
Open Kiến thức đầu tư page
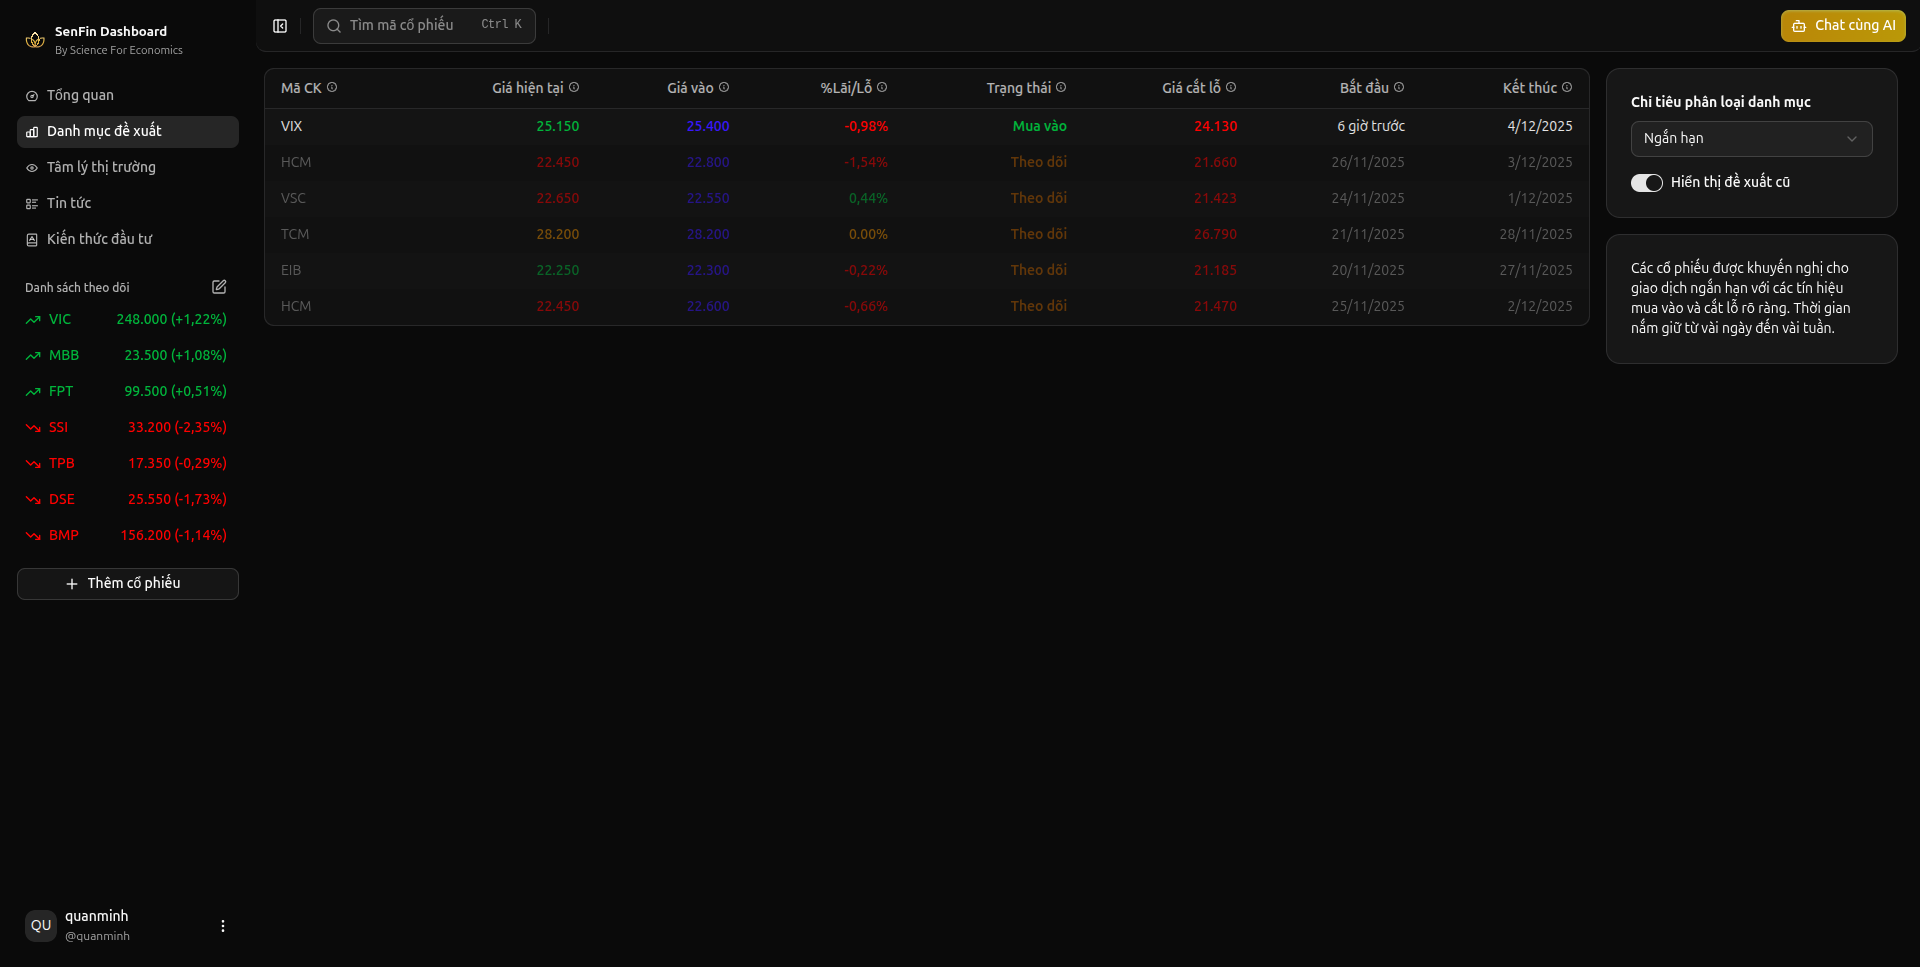click(99, 239)
